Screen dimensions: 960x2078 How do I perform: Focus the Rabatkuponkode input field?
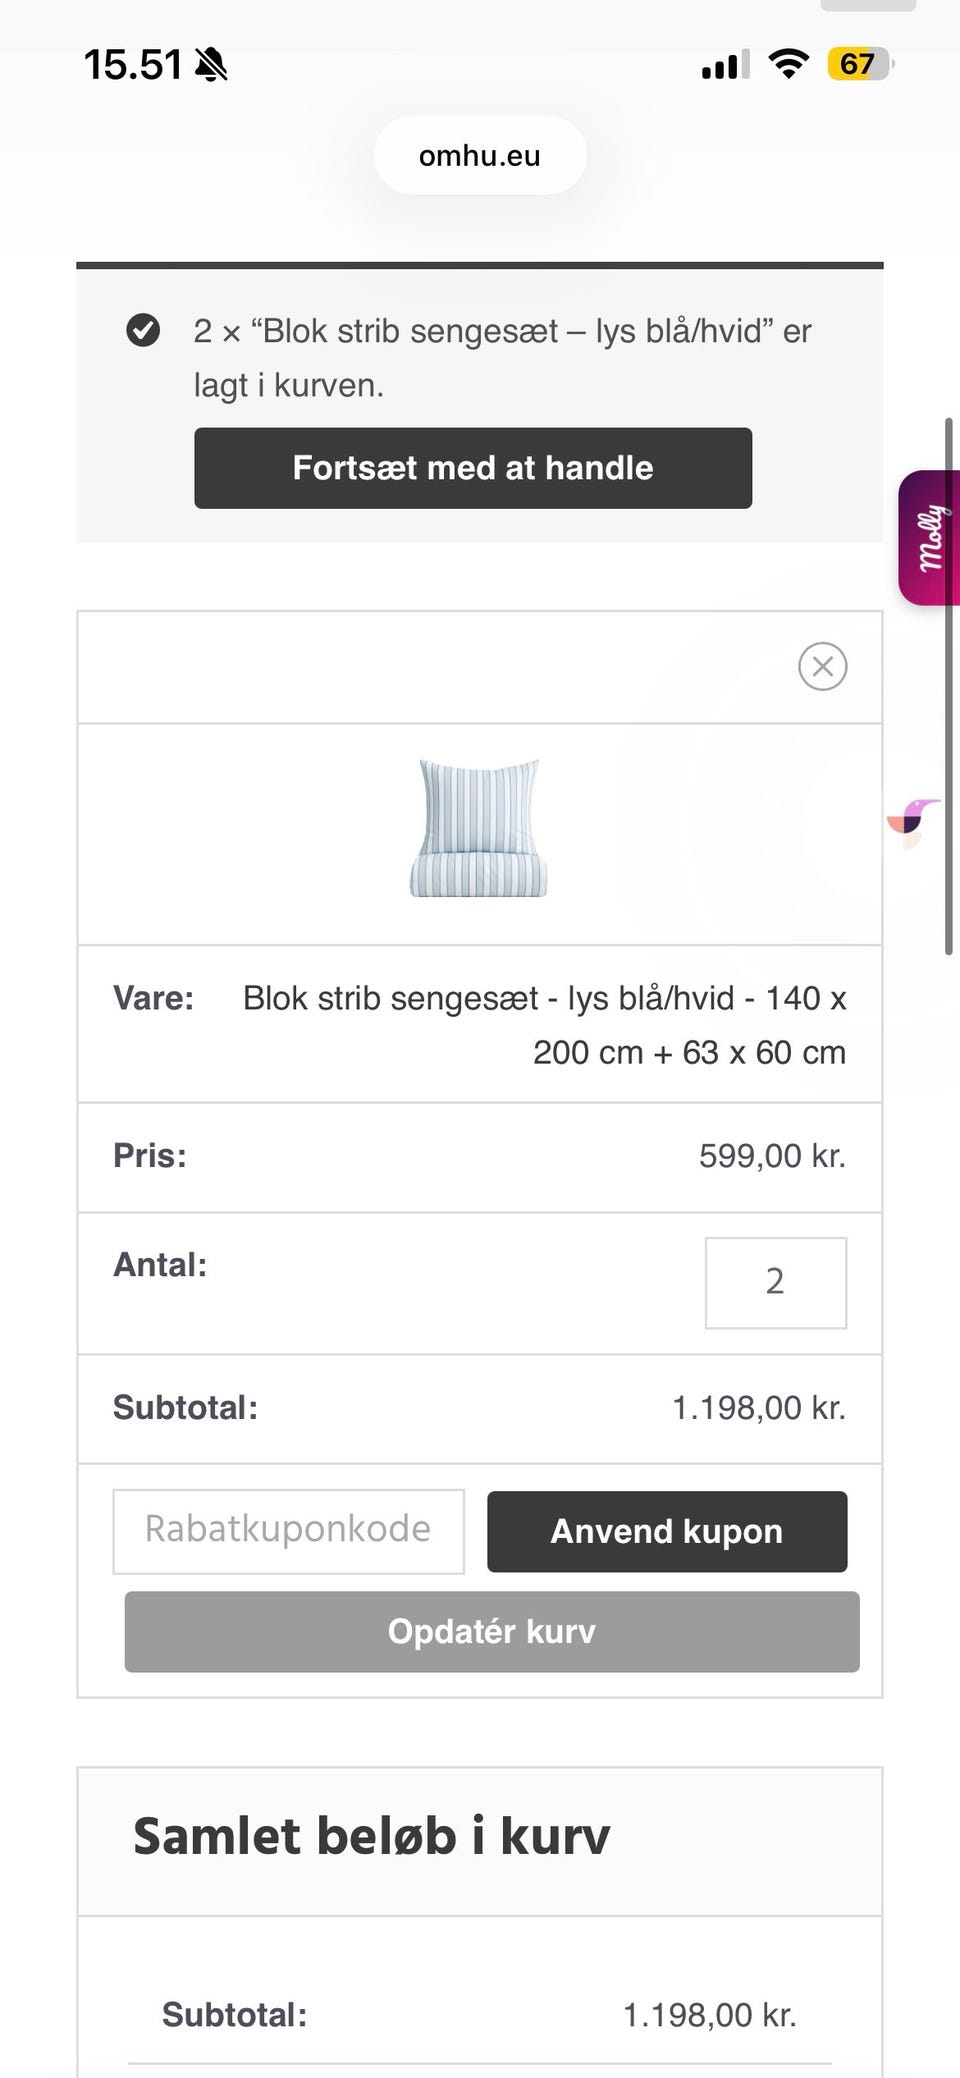pos(288,1531)
